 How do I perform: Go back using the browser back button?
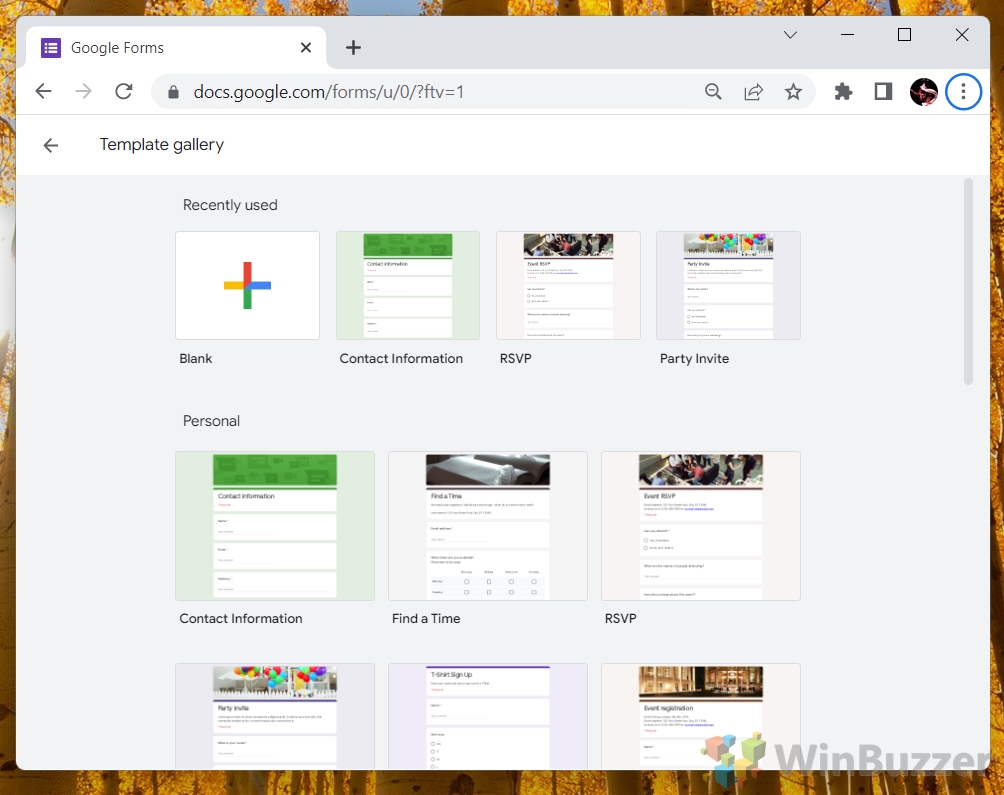coord(43,91)
